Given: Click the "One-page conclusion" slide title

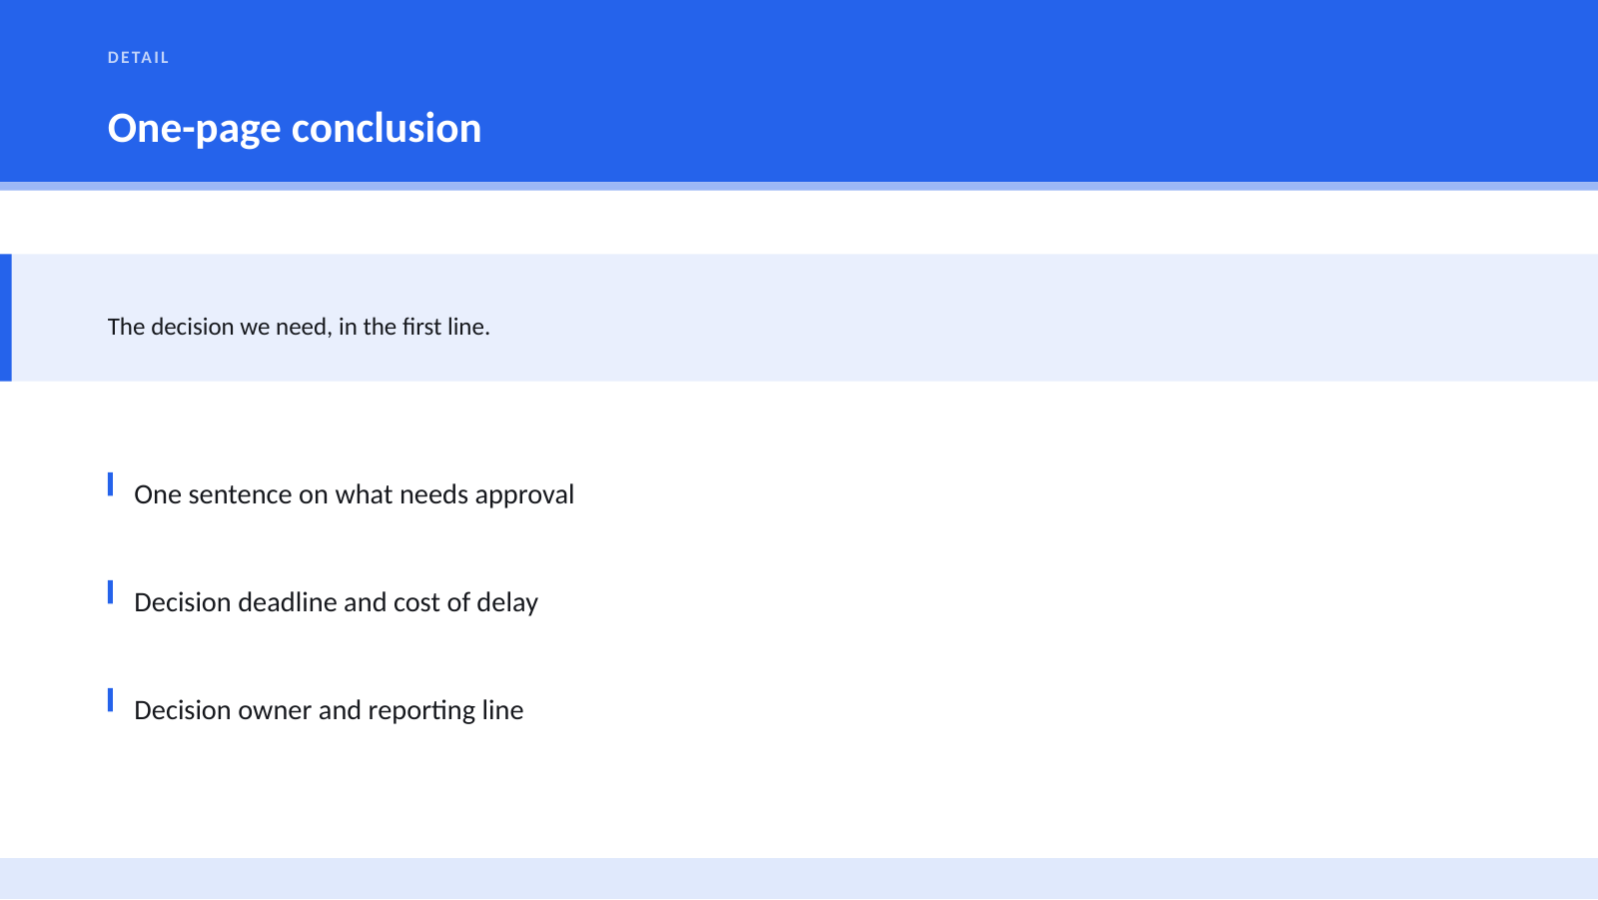Looking at the screenshot, I should tap(294, 128).
